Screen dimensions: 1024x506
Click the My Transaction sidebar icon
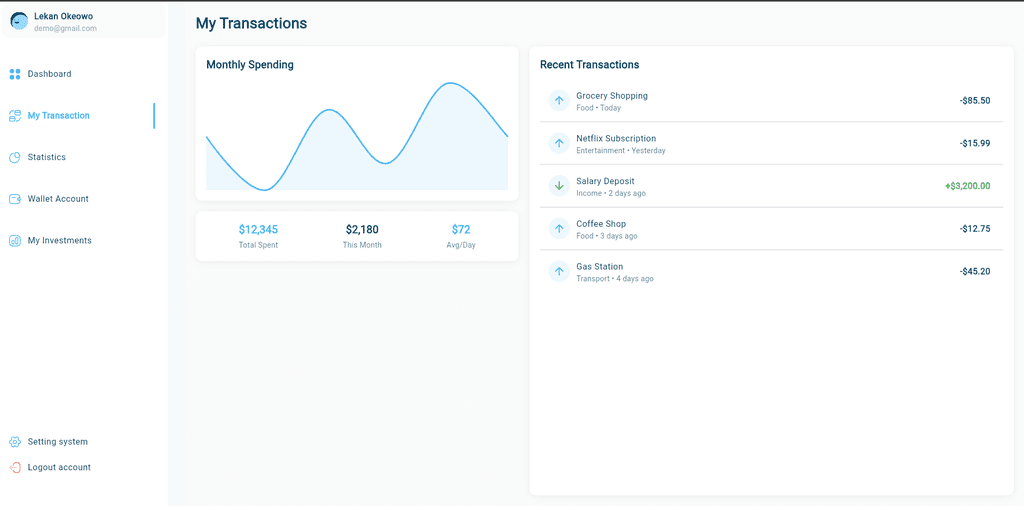click(15, 116)
